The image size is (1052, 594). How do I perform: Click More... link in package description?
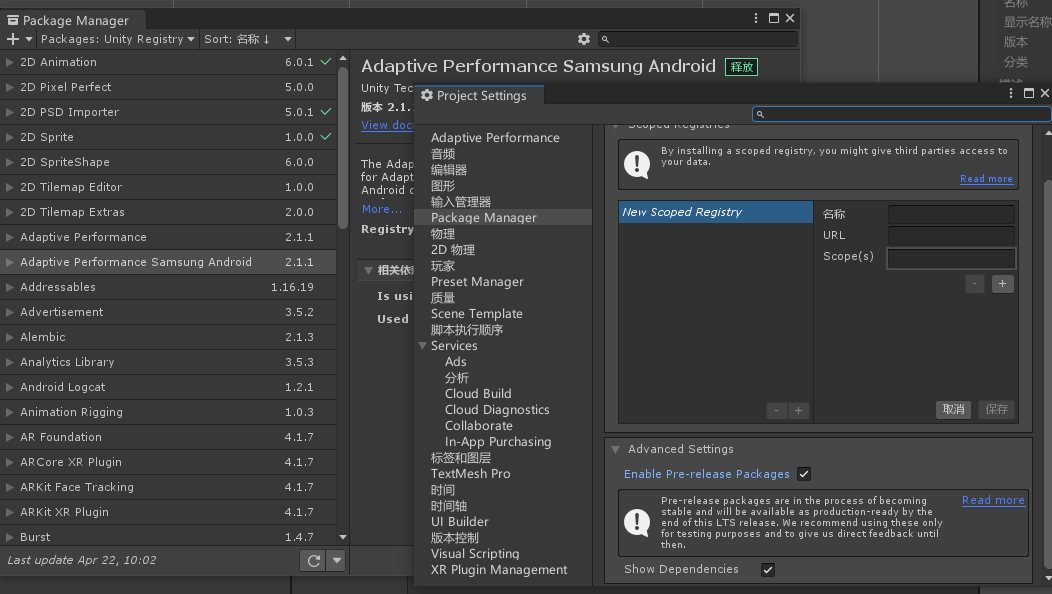pos(382,209)
